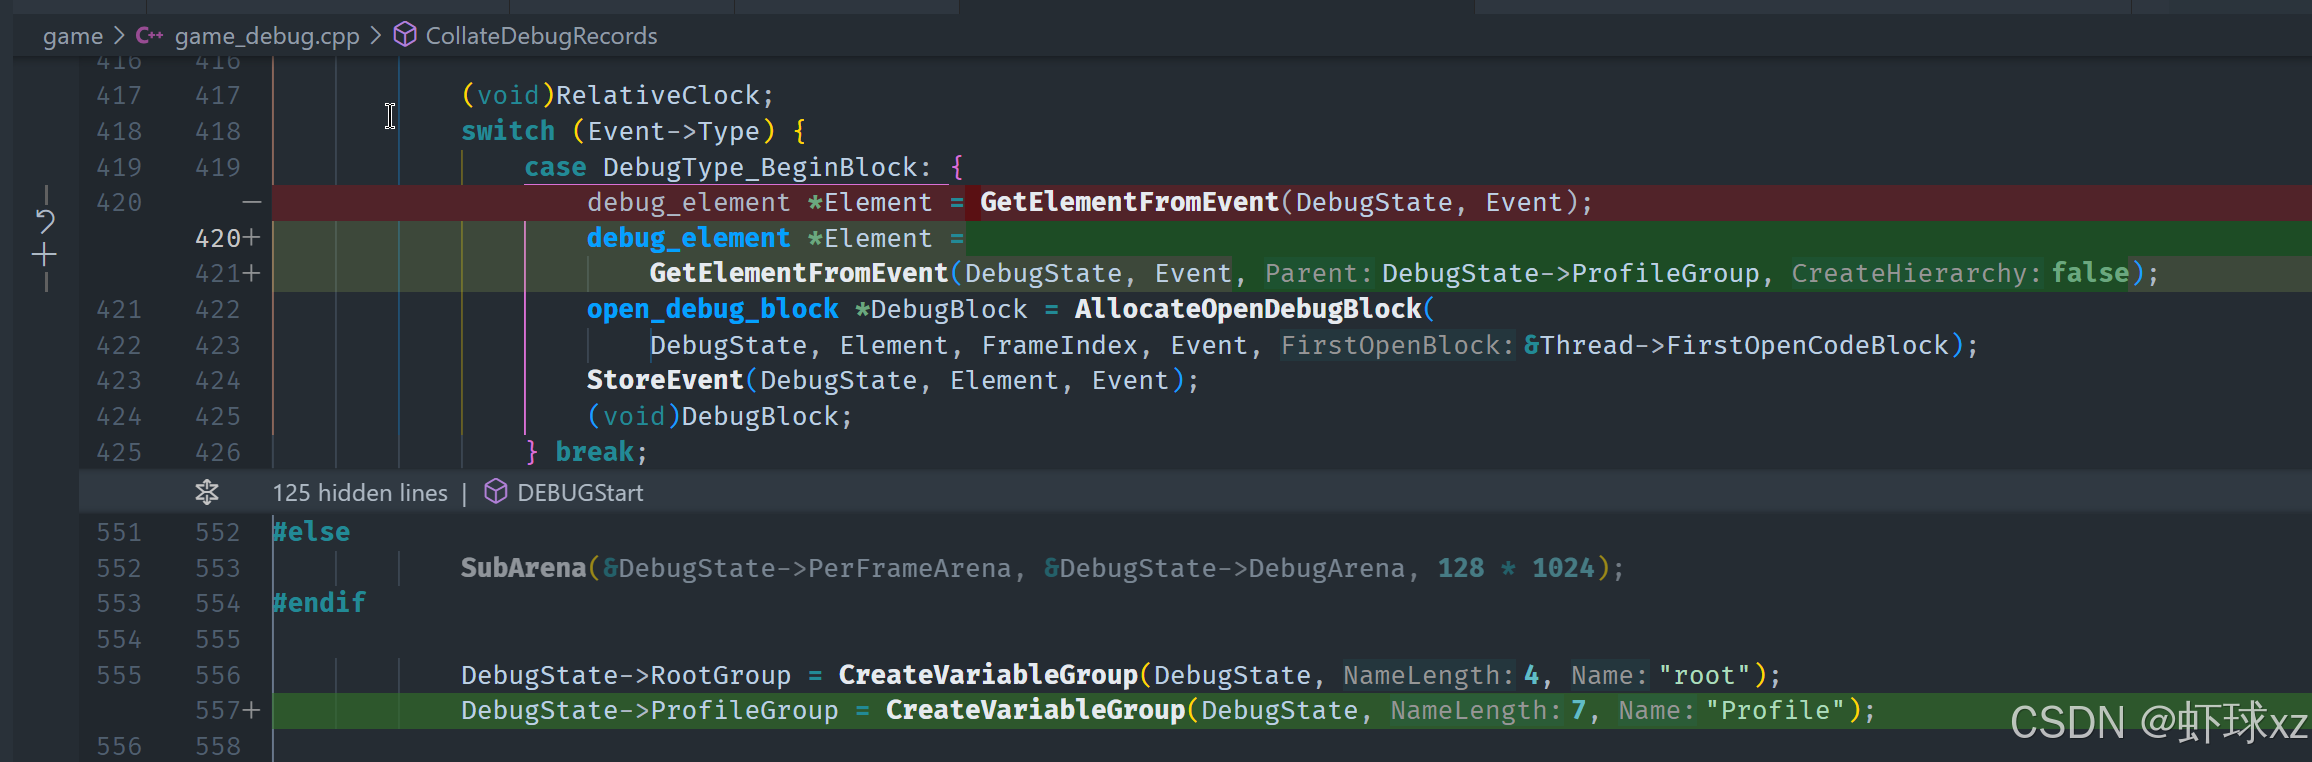This screenshot has width=2312, height=762.
Task: Open the CollateDebugRecords breadcrumb symbol
Action: (x=541, y=36)
